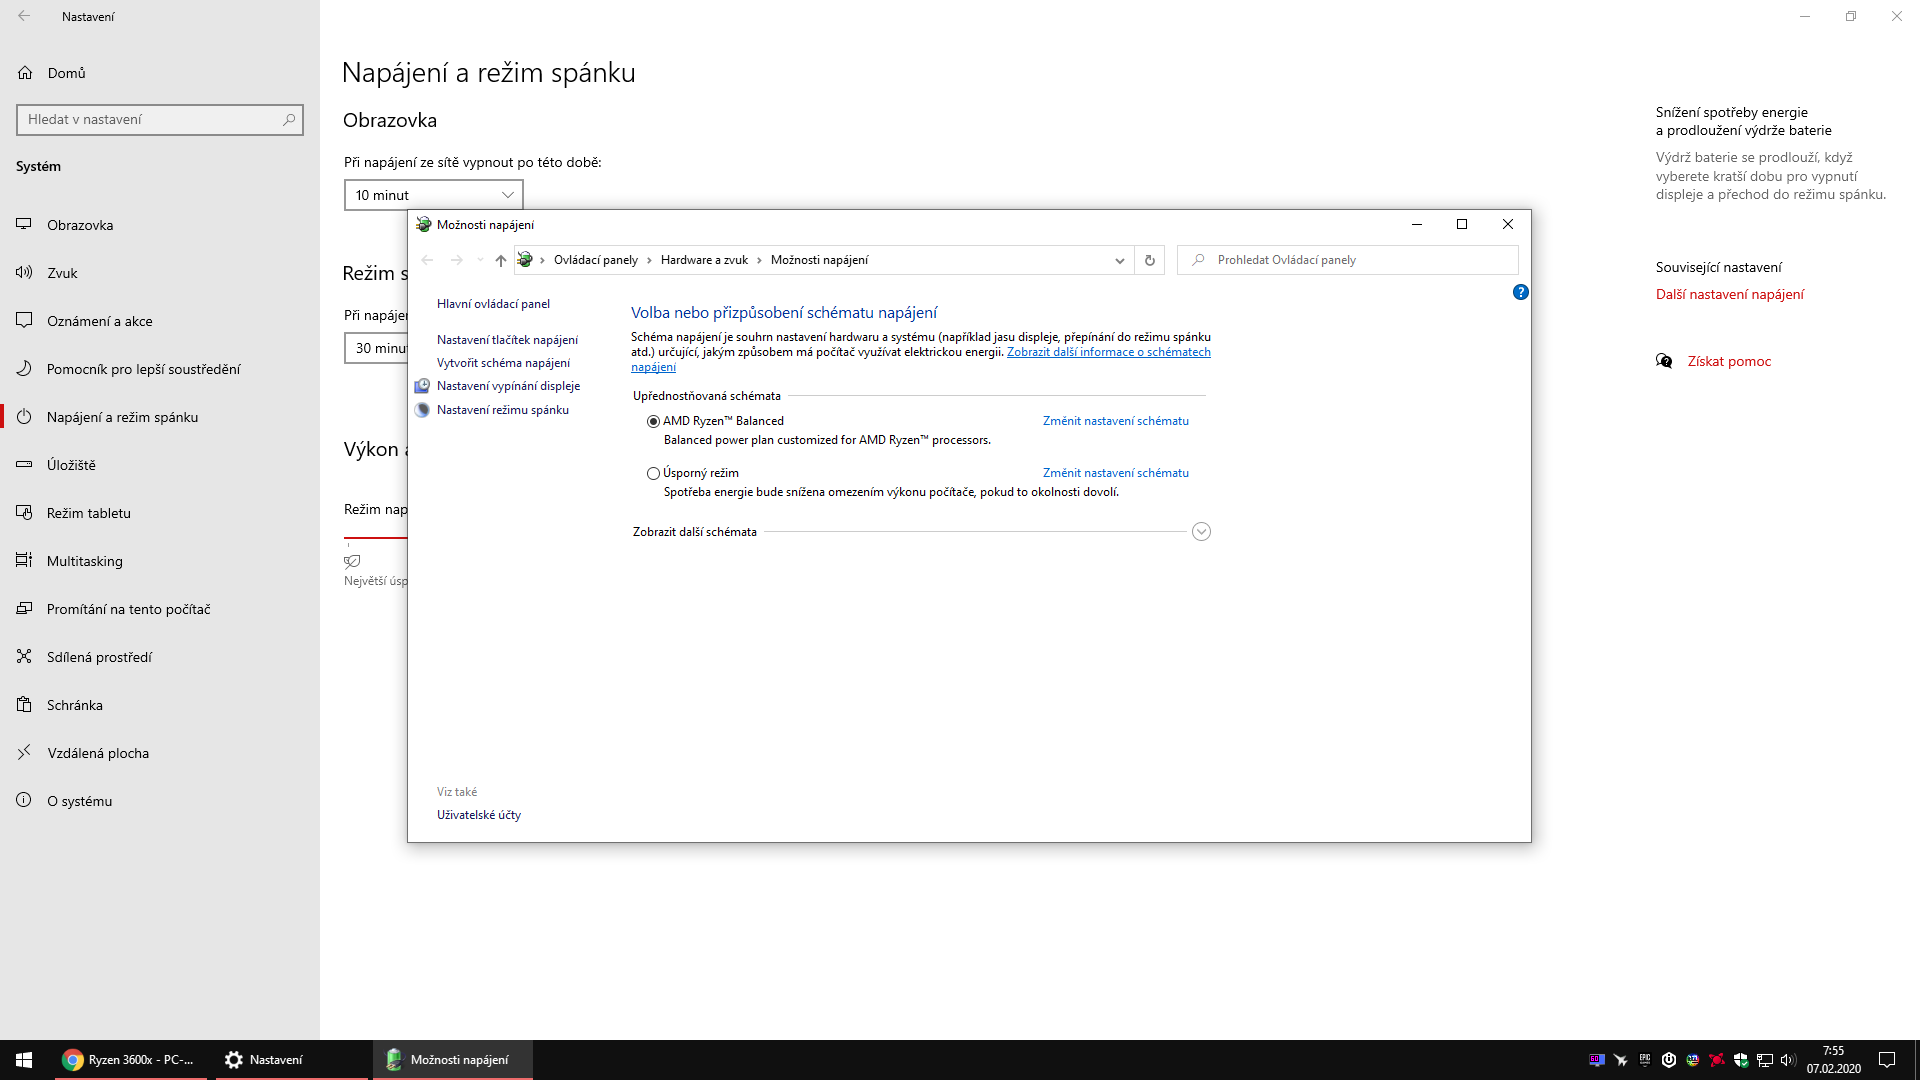Open the 10 minut screen timeout dropdown
The height and width of the screenshot is (1080, 1920).
point(433,195)
